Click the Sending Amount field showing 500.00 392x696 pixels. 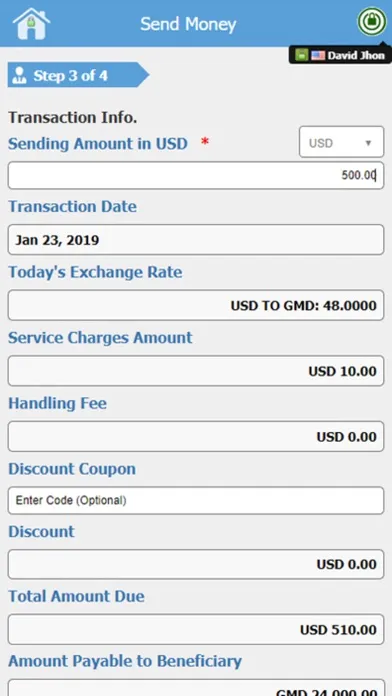pos(196,175)
